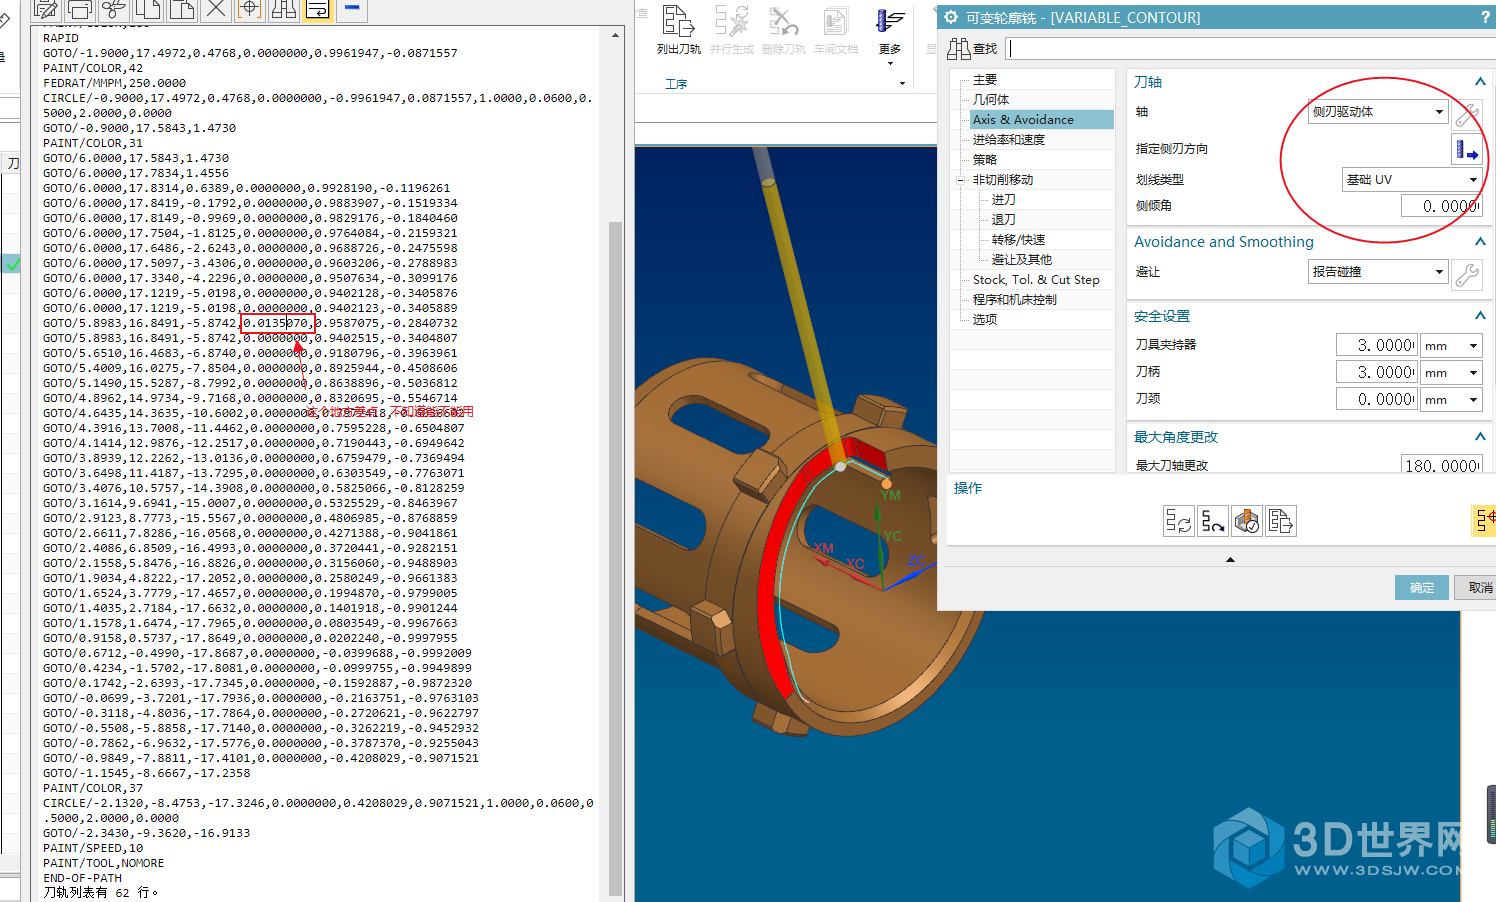This screenshot has height=902, width=1496.
Task: Click the 取消 Cancel button
Action: click(1478, 588)
